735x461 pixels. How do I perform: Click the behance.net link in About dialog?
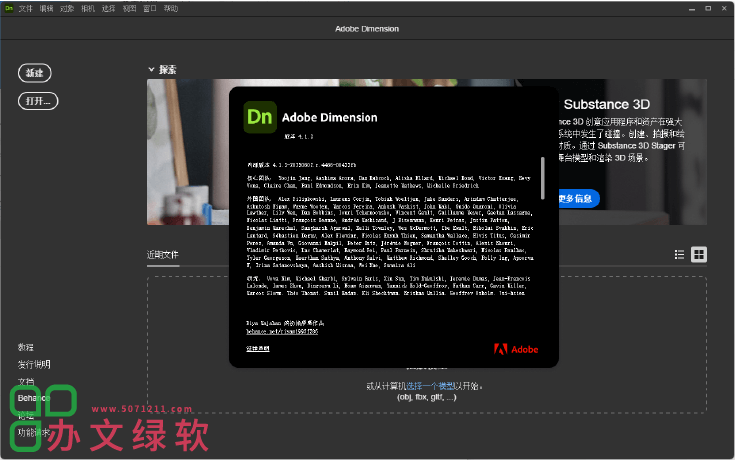point(282,332)
